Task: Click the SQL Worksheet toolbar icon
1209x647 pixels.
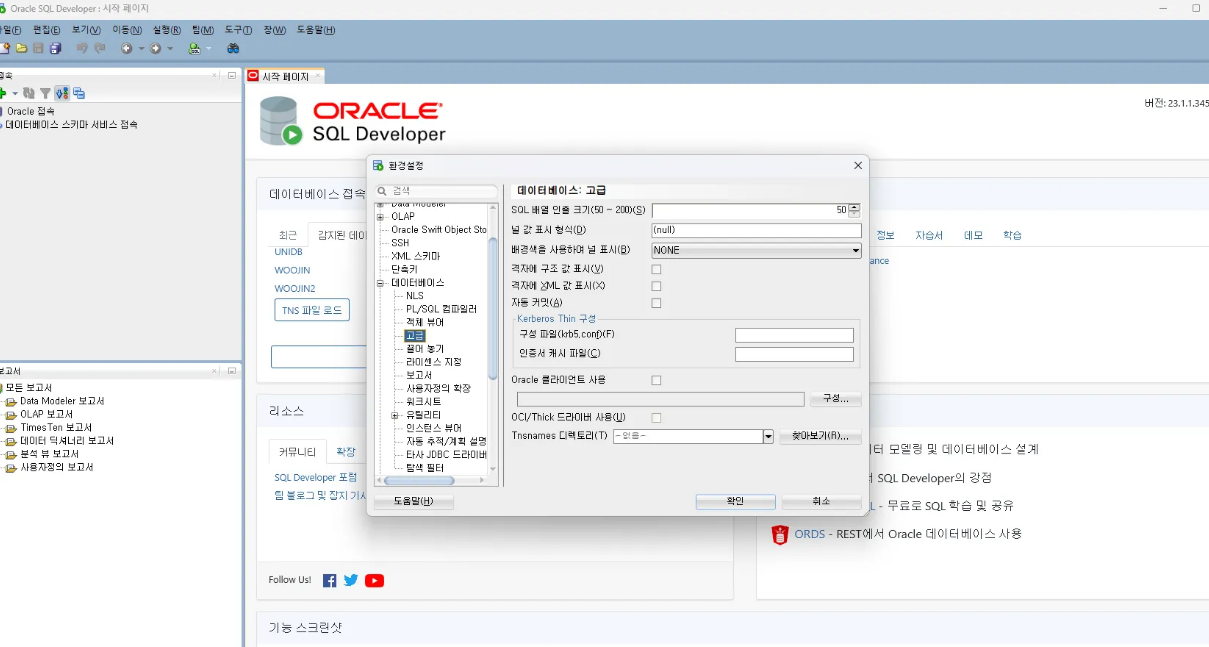Action: point(194,48)
